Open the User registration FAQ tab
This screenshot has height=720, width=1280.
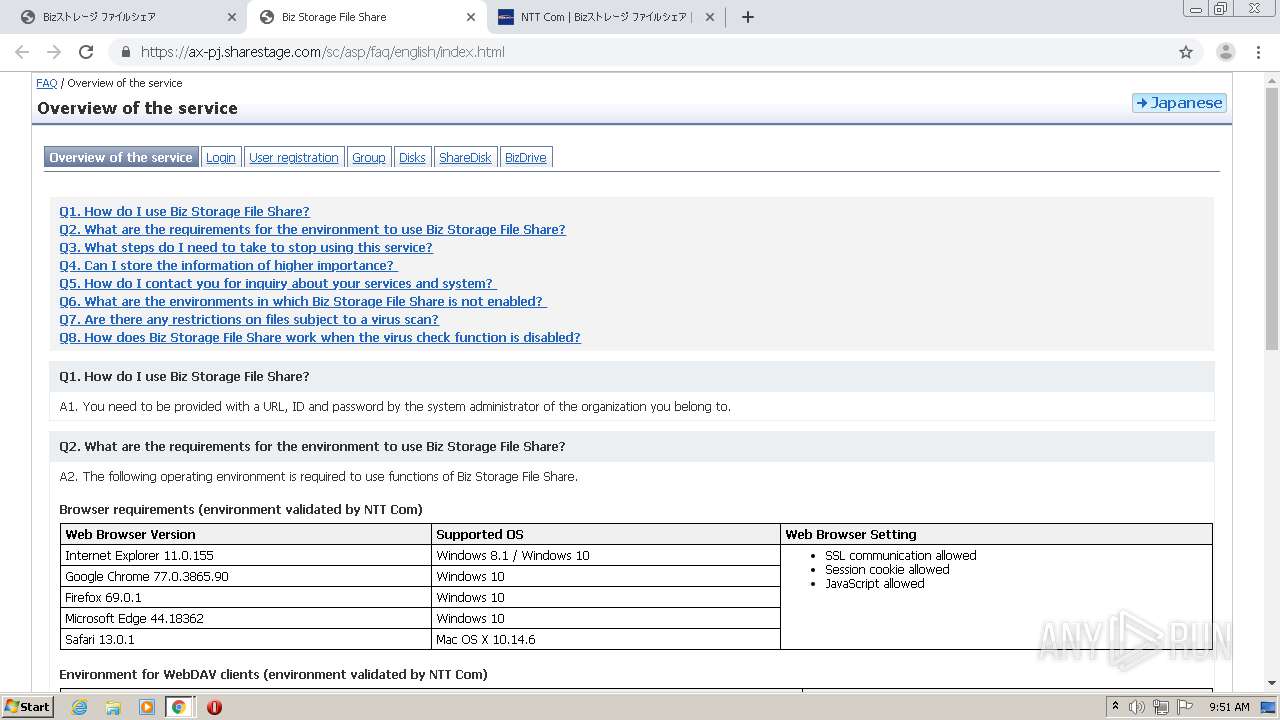point(294,157)
